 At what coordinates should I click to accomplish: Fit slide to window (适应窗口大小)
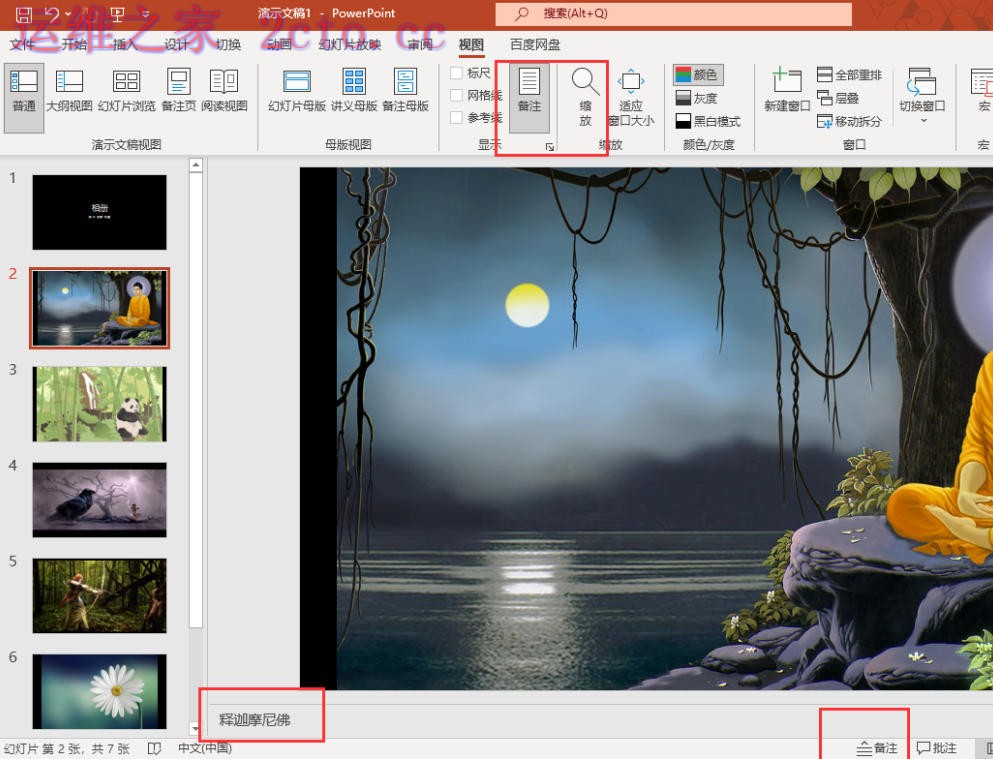tap(631, 96)
